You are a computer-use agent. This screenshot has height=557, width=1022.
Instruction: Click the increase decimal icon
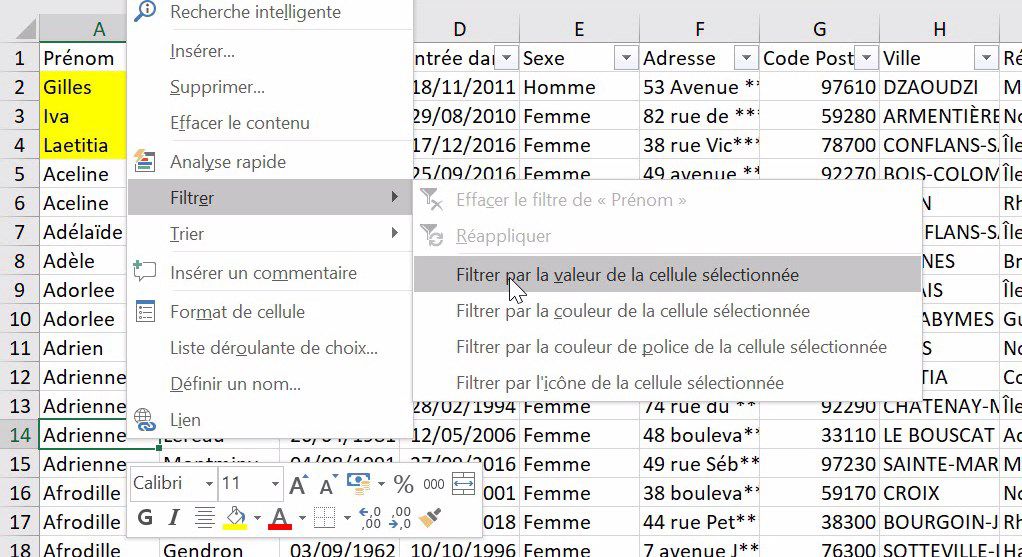point(369,518)
